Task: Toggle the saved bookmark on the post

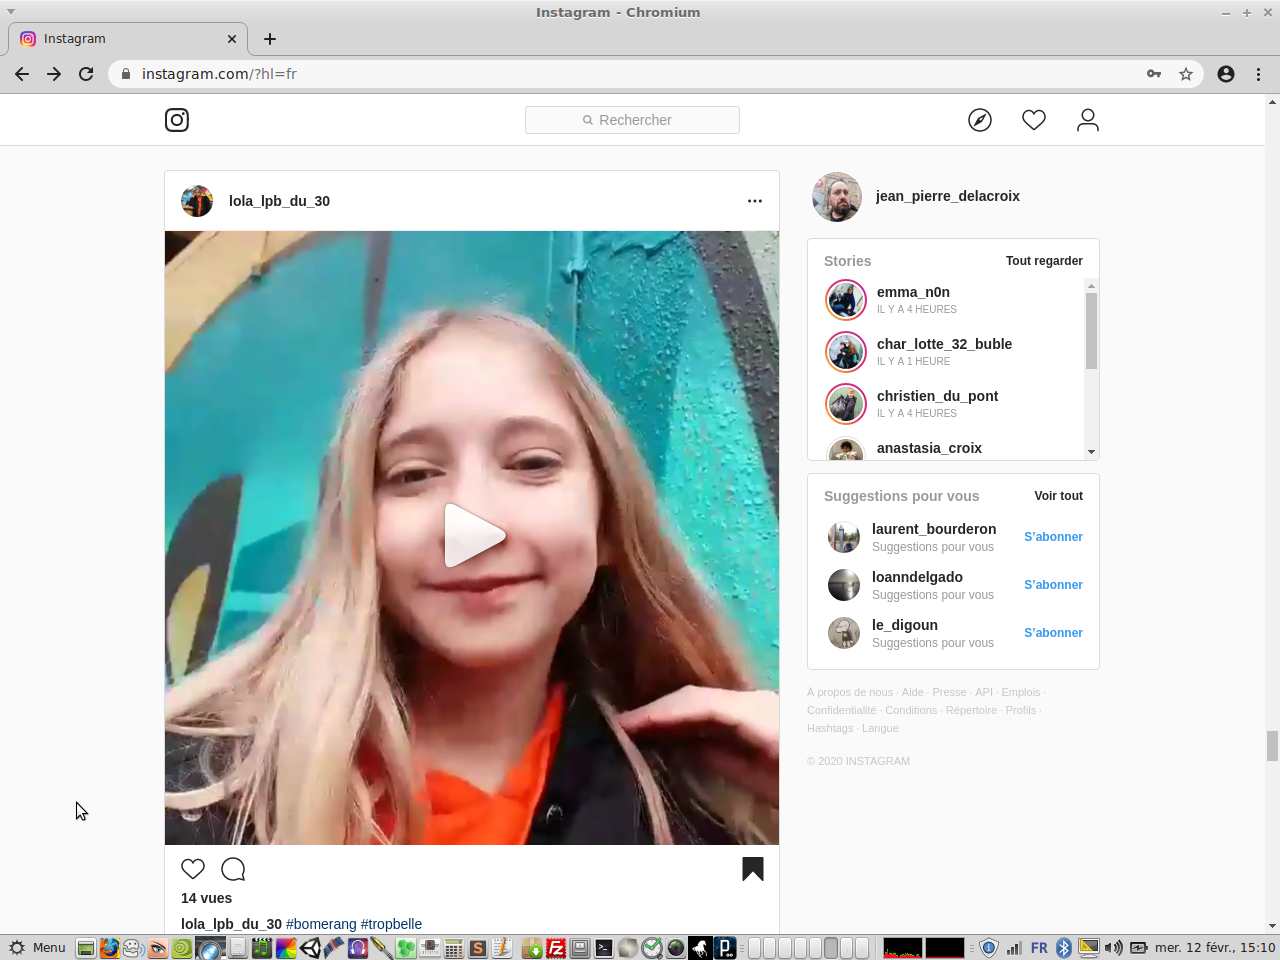Action: pyautogui.click(x=753, y=869)
